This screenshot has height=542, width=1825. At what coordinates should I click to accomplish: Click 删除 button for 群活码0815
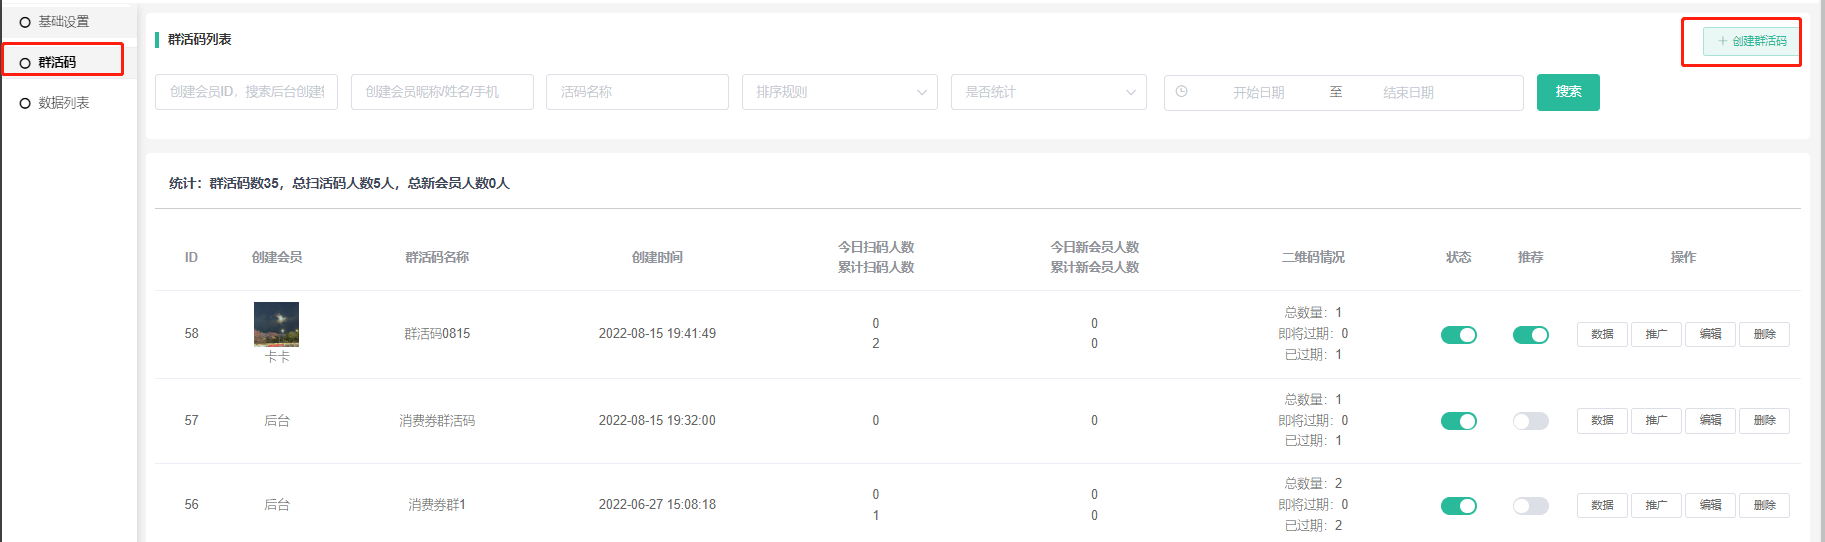(1764, 334)
